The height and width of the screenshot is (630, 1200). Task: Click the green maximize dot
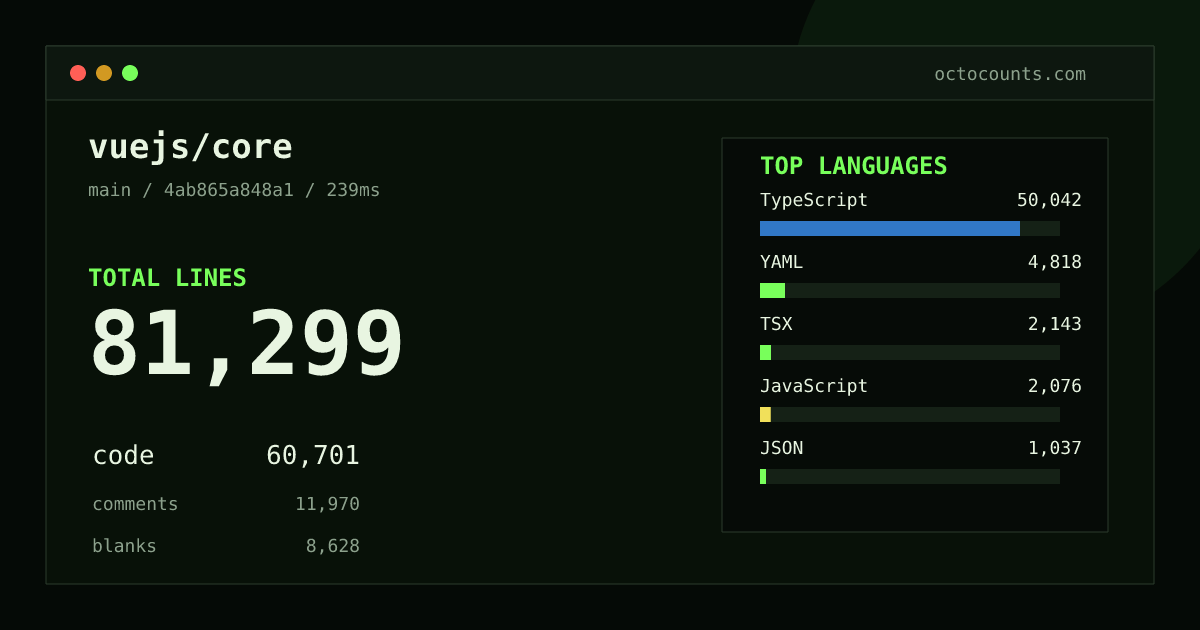click(x=130, y=73)
